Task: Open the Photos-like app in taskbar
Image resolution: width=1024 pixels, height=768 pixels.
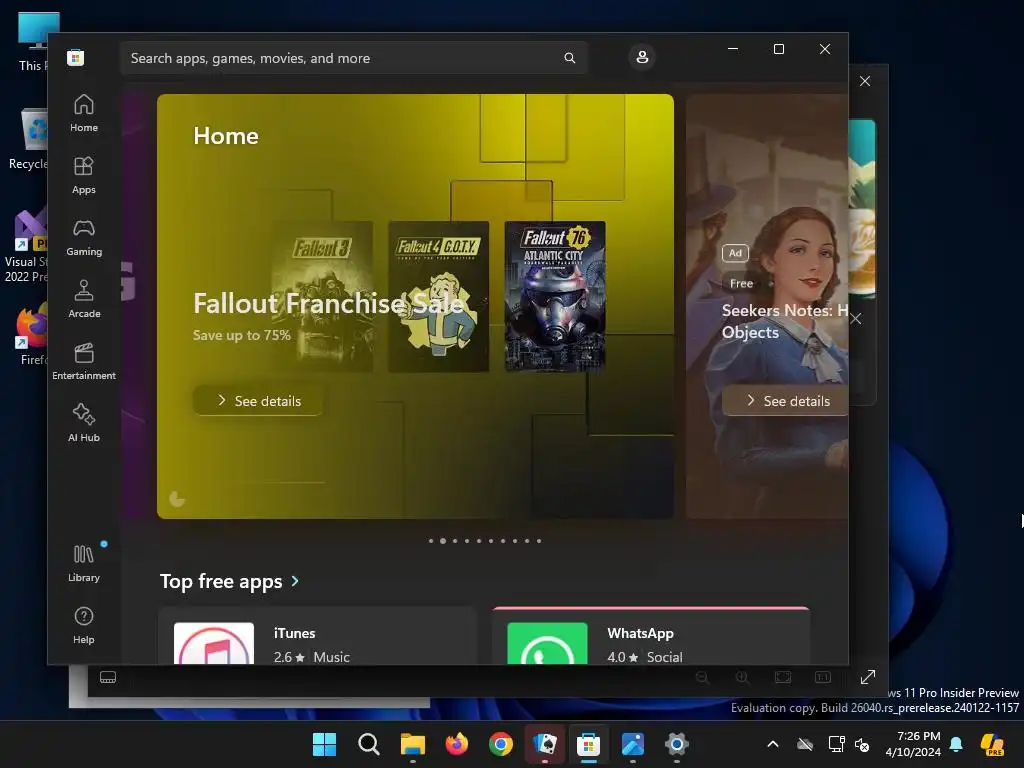Action: pos(633,744)
